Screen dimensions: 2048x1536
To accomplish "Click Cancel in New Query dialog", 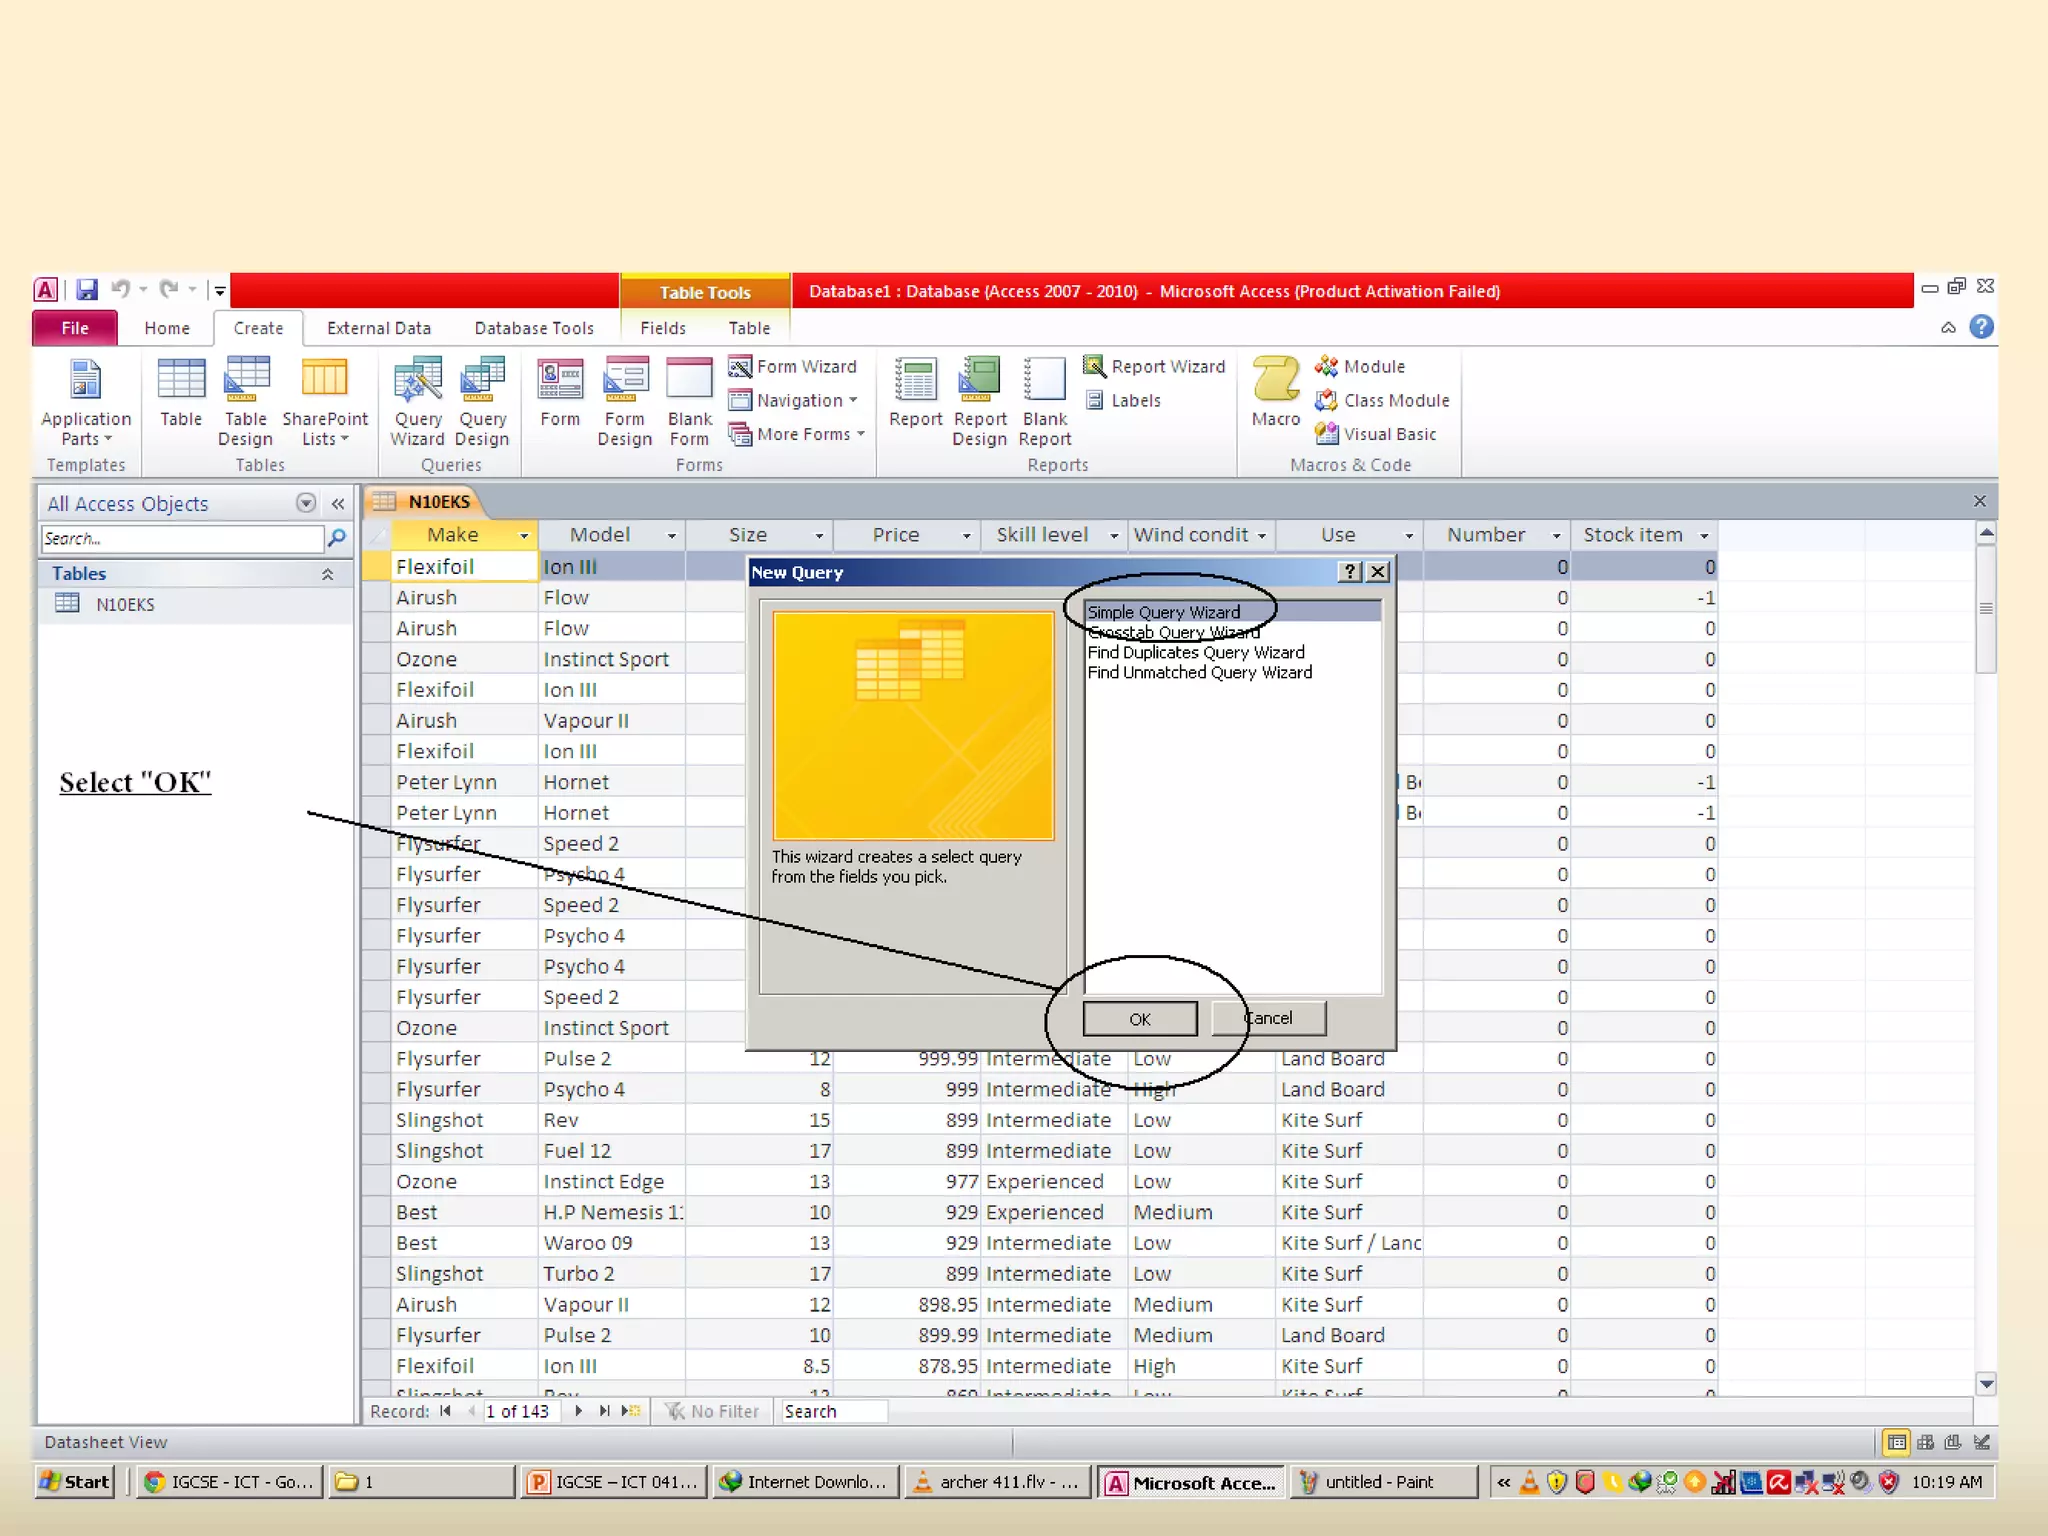I will pos(1268,1018).
